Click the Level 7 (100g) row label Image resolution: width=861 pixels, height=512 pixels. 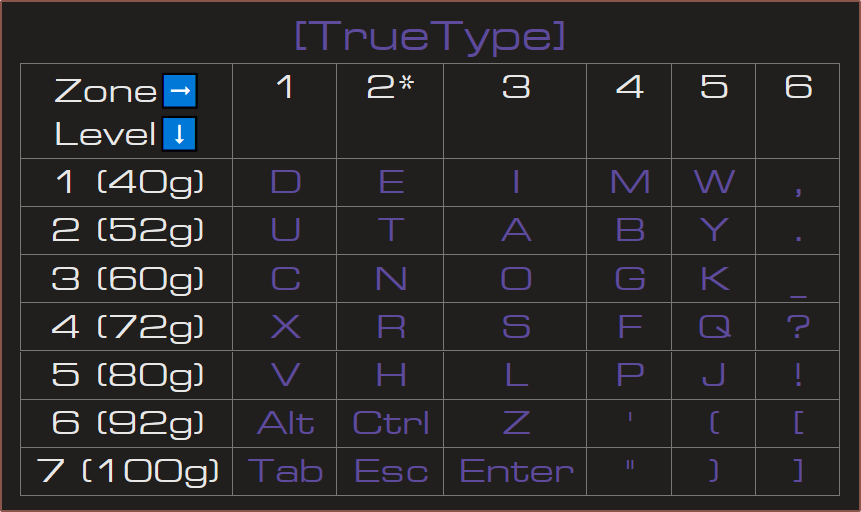pyautogui.click(x=127, y=471)
